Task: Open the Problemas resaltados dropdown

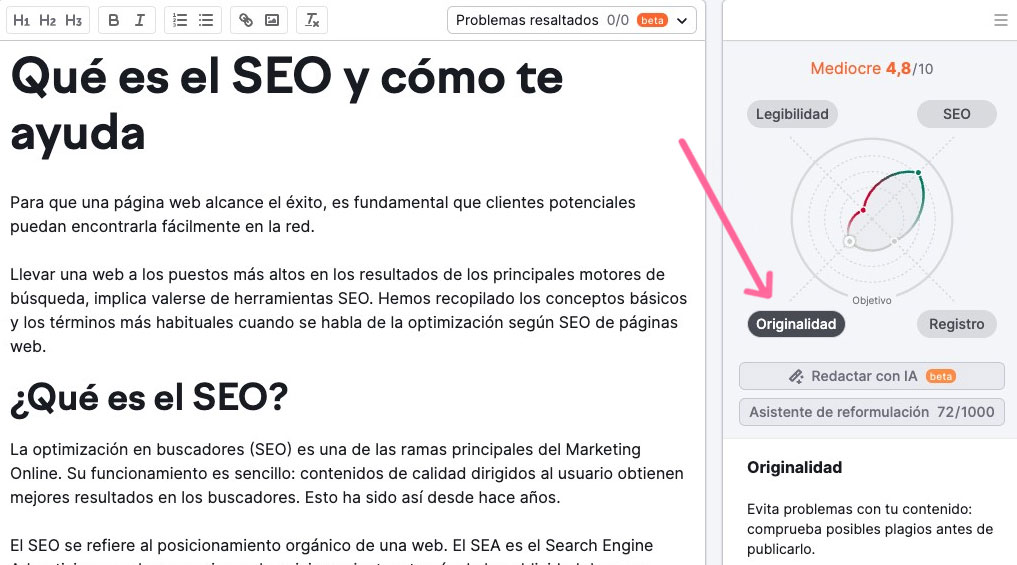Action: tap(571, 20)
